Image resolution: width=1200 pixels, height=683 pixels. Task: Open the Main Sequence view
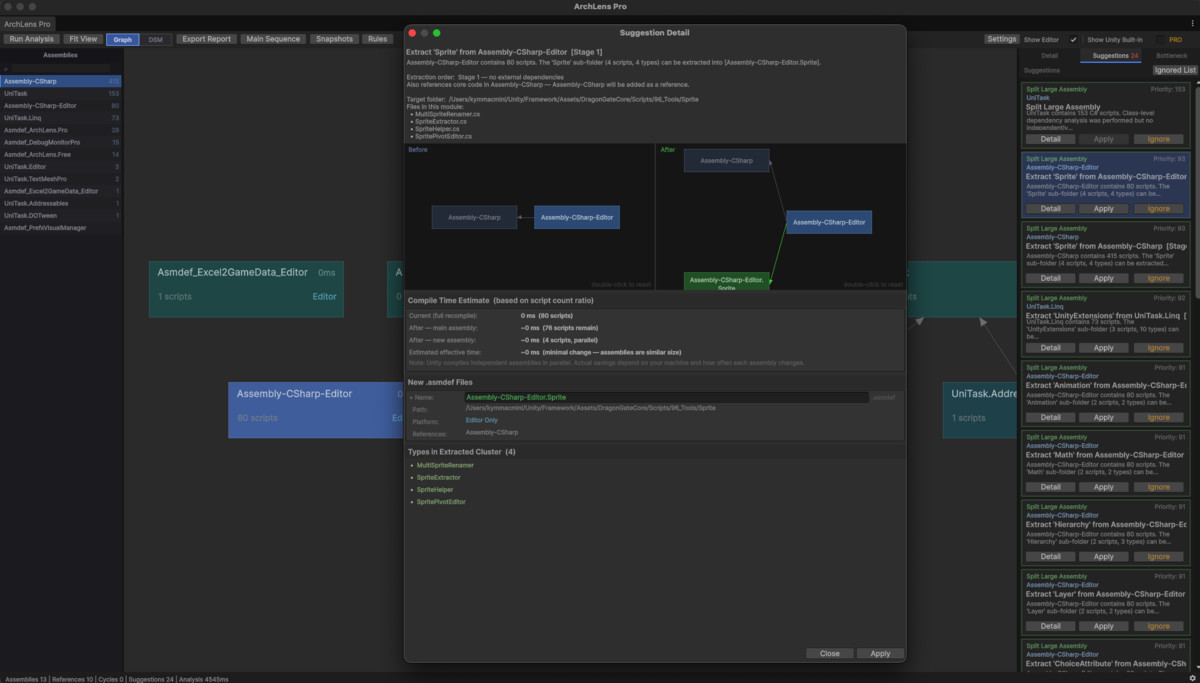pos(273,39)
